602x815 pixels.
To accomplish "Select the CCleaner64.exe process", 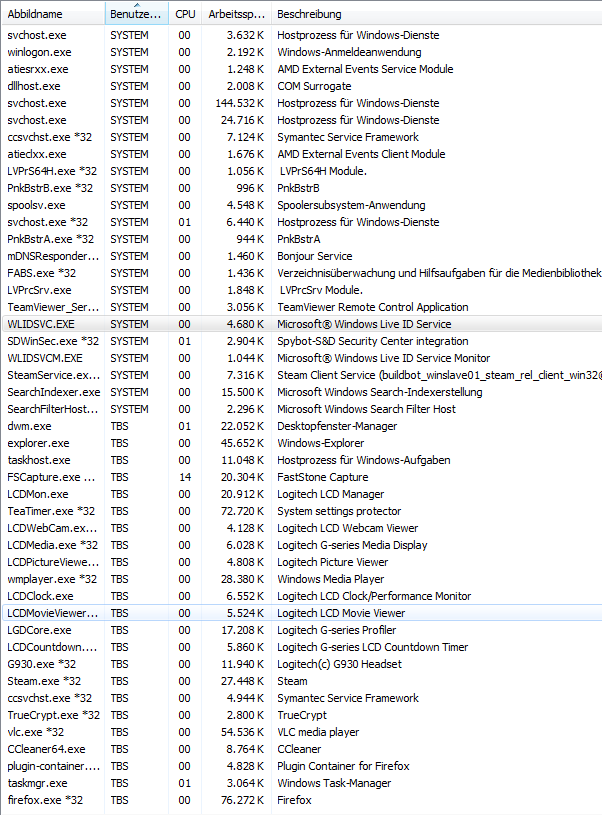I will 302,749.
